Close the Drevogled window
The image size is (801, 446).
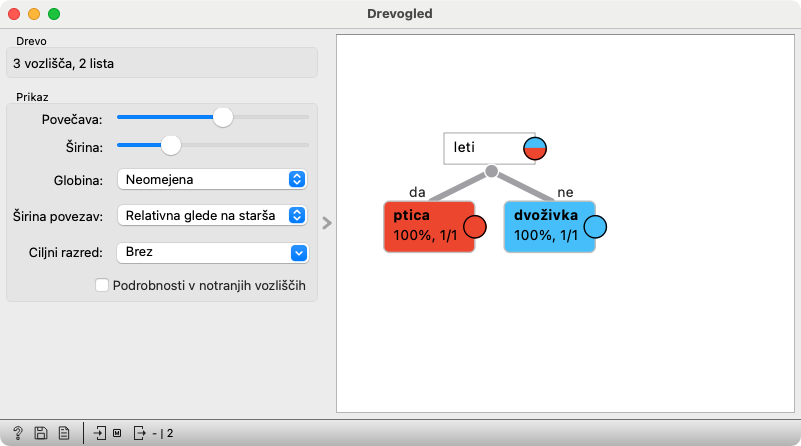(x=14, y=15)
